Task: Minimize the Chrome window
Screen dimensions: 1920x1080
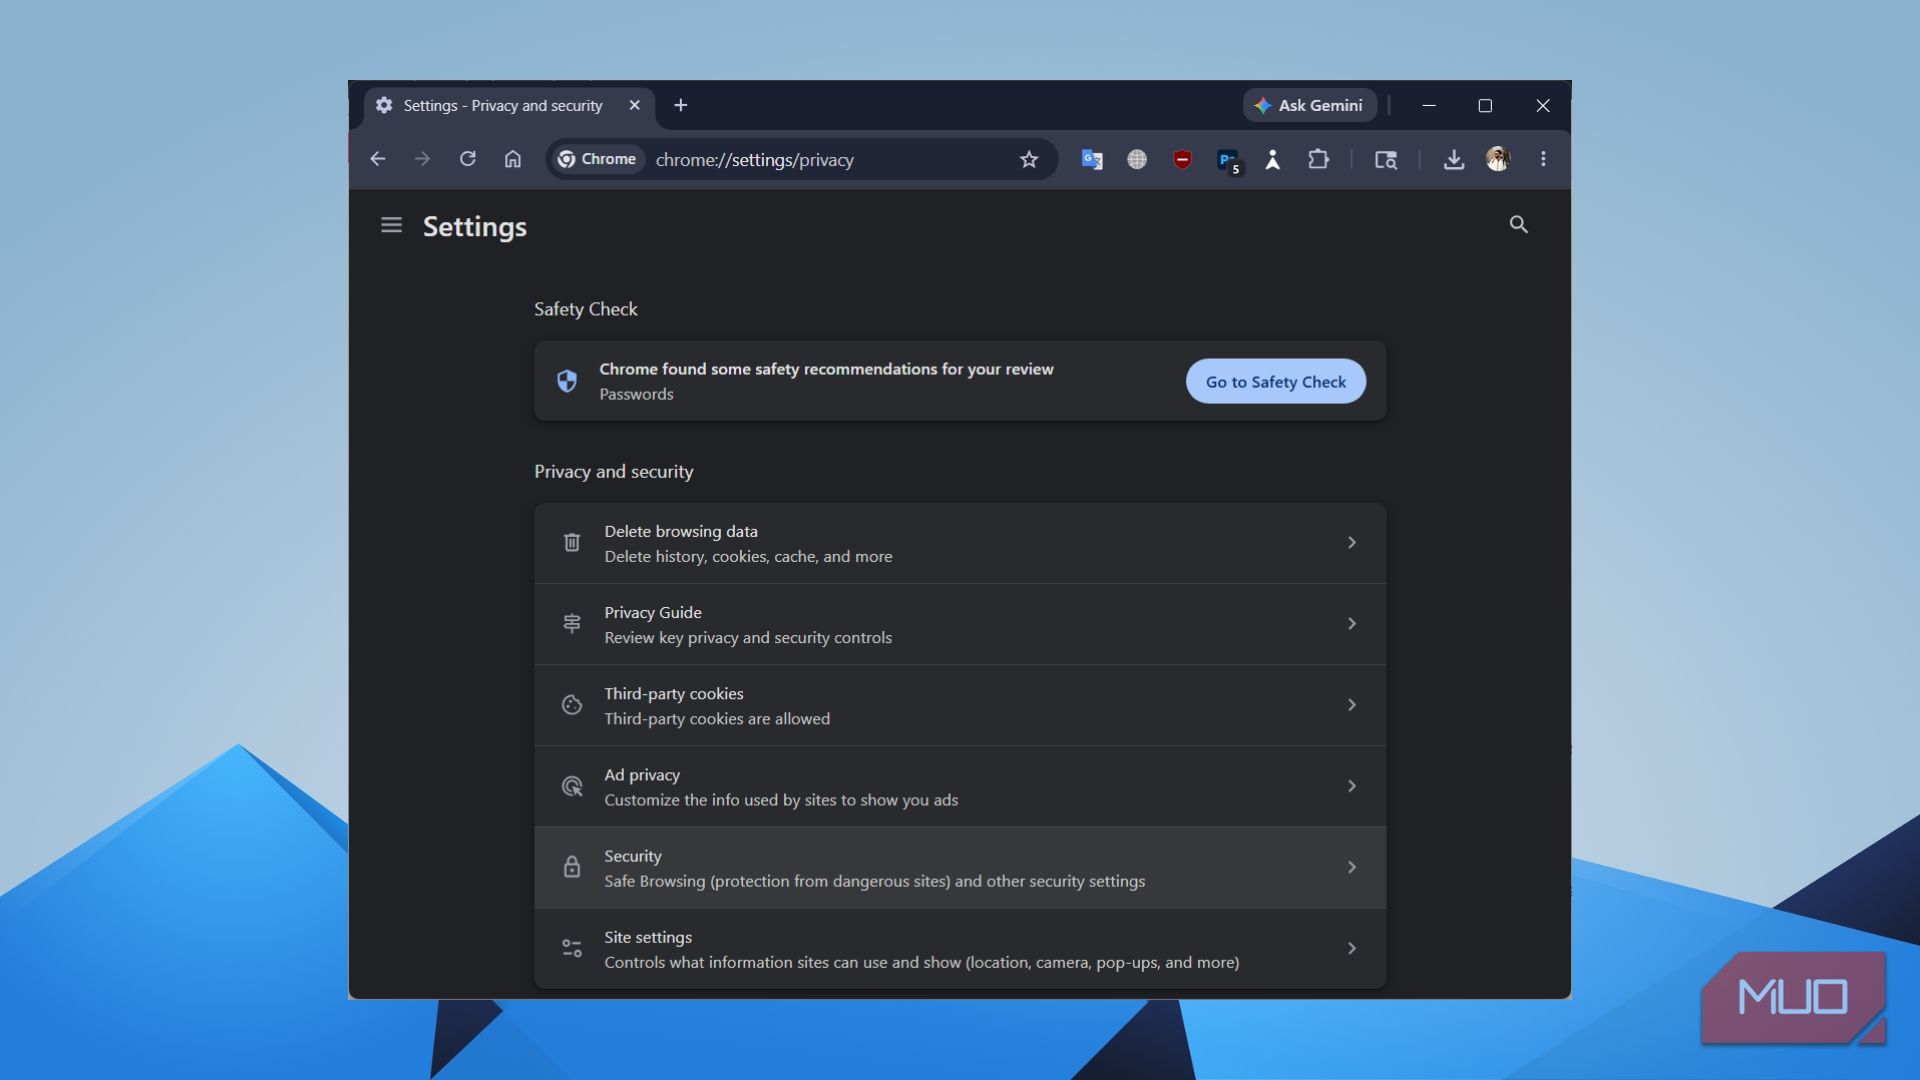Action: pyautogui.click(x=1429, y=105)
